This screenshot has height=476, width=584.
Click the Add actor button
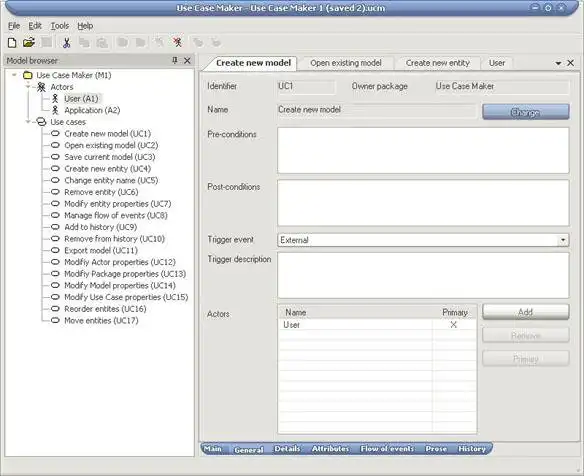(x=526, y=312)
